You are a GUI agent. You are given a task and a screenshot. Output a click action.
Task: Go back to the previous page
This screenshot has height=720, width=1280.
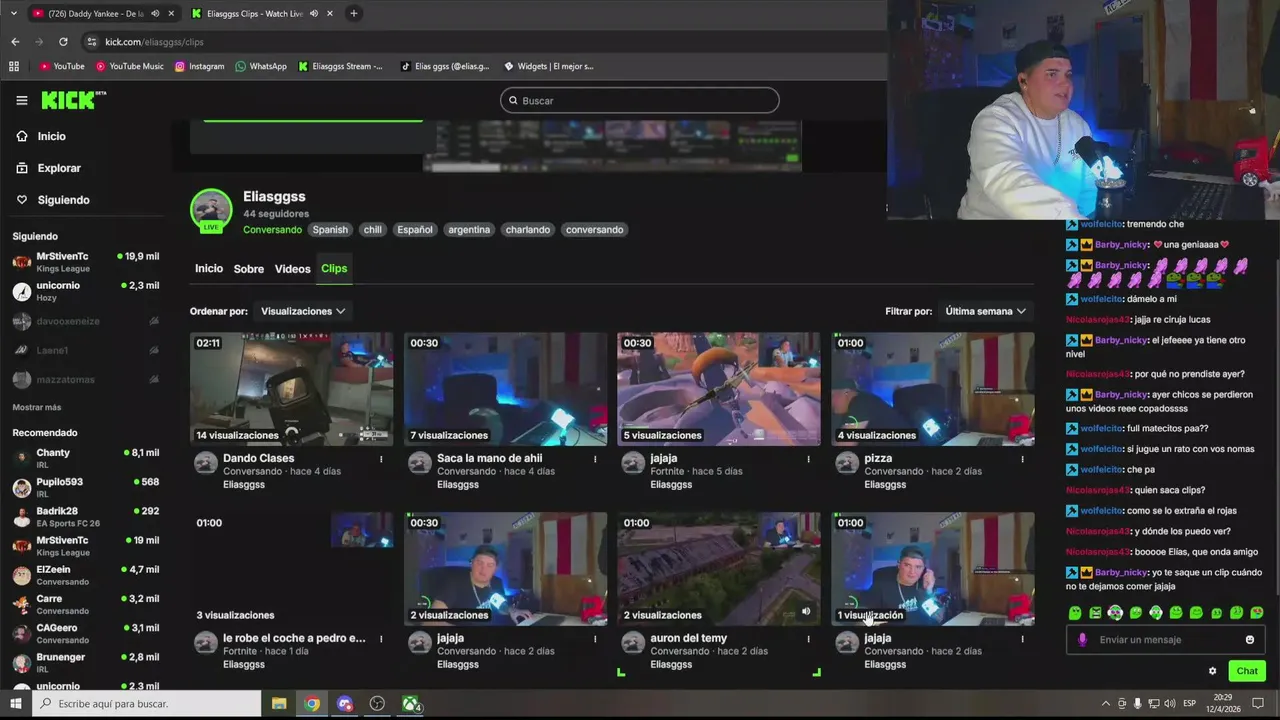click(x=15, y=42)
